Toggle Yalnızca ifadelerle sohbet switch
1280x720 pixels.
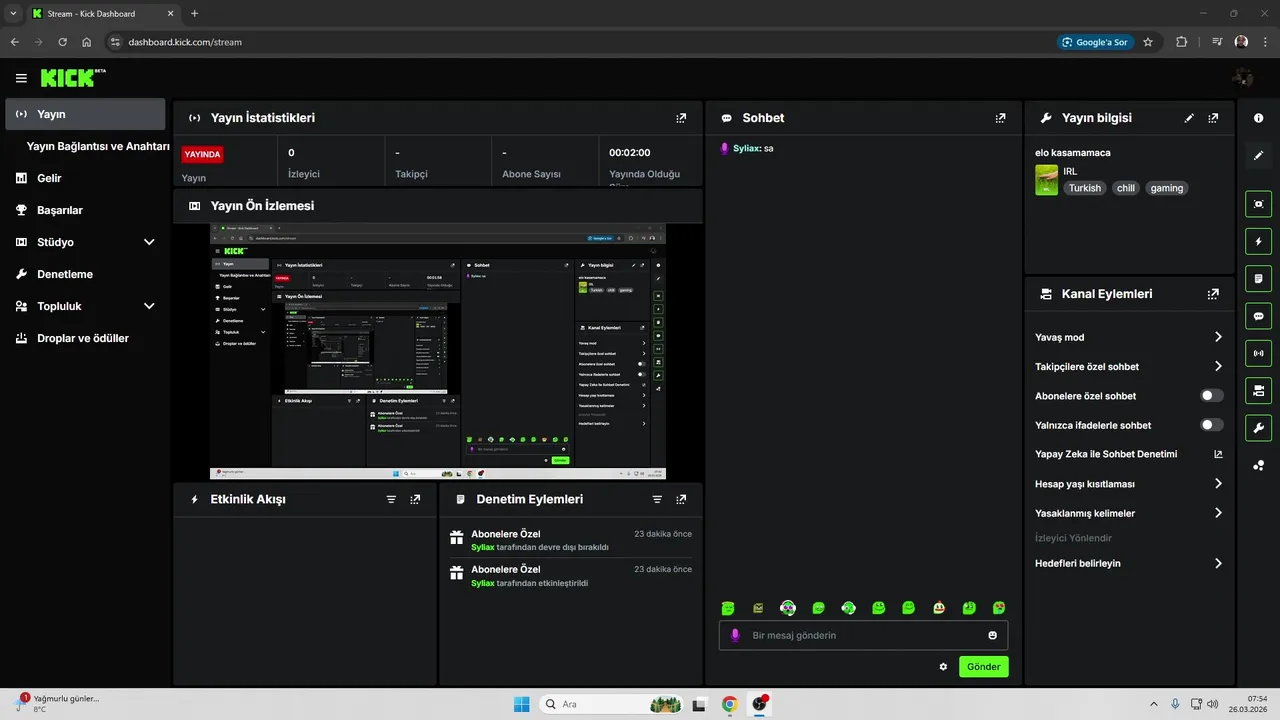(x=1212, y=425)
